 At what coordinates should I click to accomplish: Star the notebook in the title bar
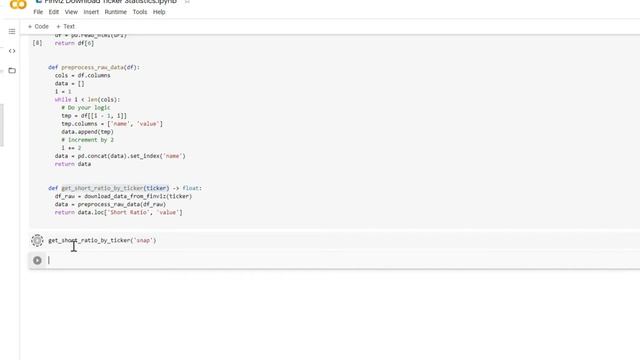(x=187, y=2)
